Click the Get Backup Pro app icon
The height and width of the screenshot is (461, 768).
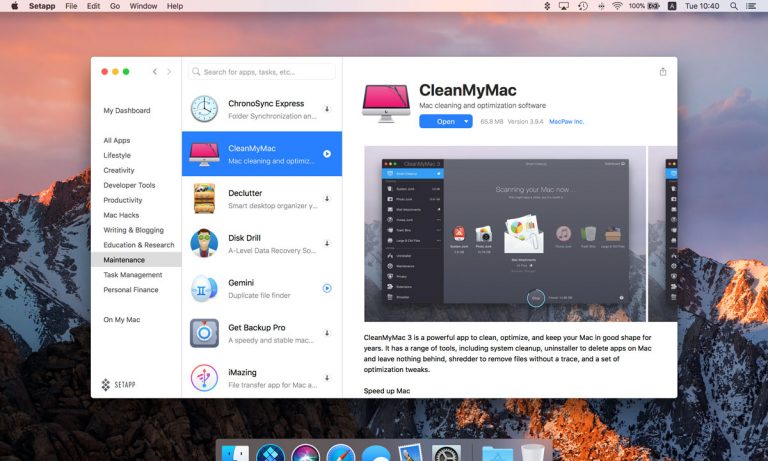204,333
